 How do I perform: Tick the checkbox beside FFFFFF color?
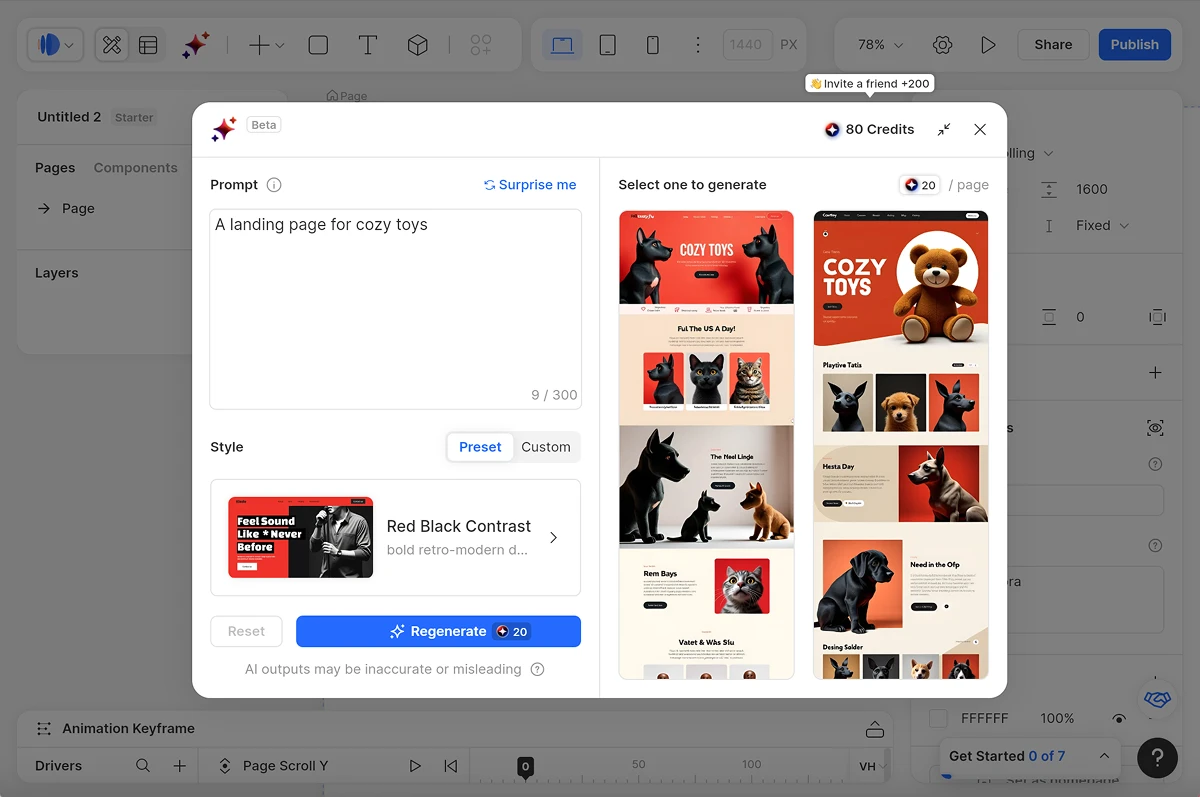[938, 718]
